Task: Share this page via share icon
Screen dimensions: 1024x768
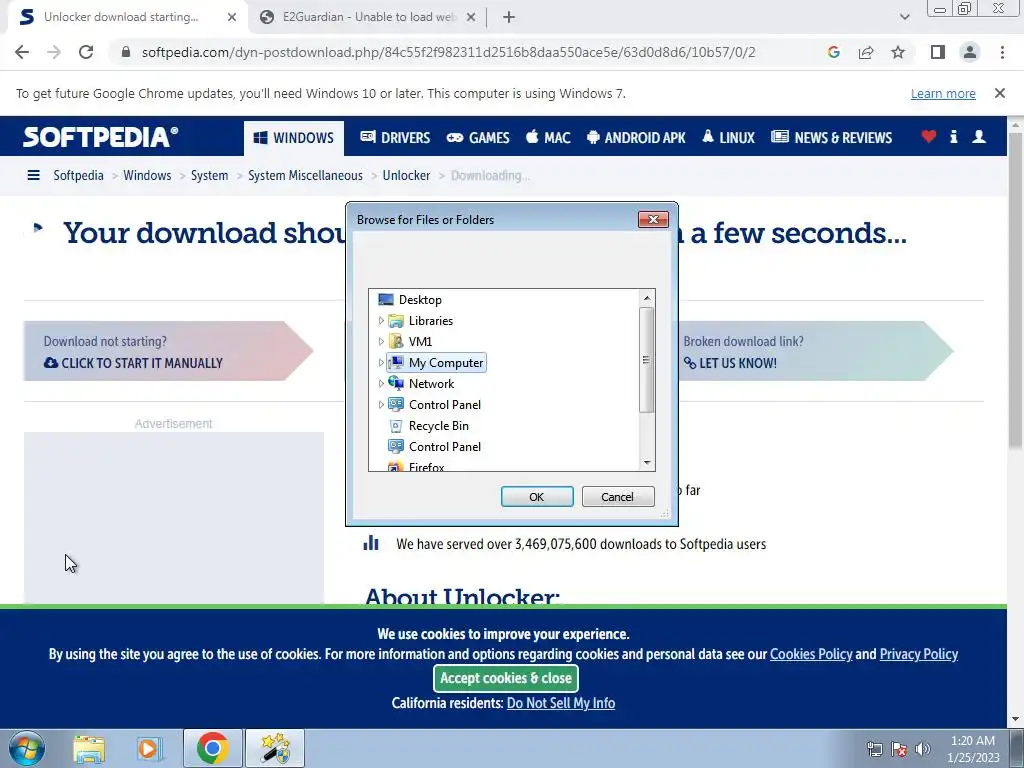Action: [866, 52]
